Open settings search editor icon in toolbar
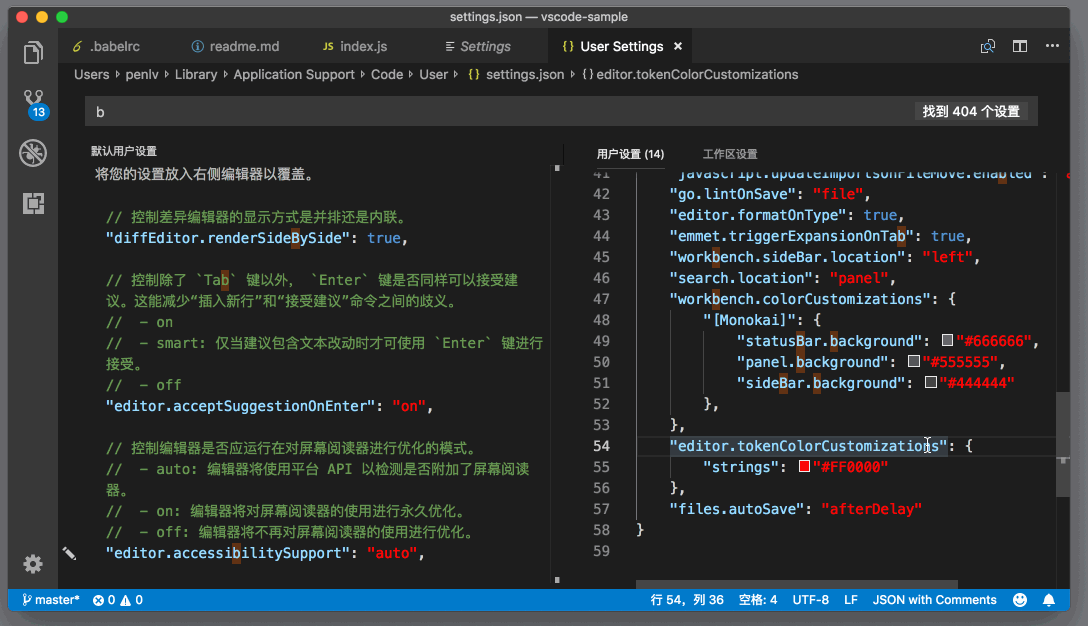The image size is (1088, 626). (x=987, y=46)
